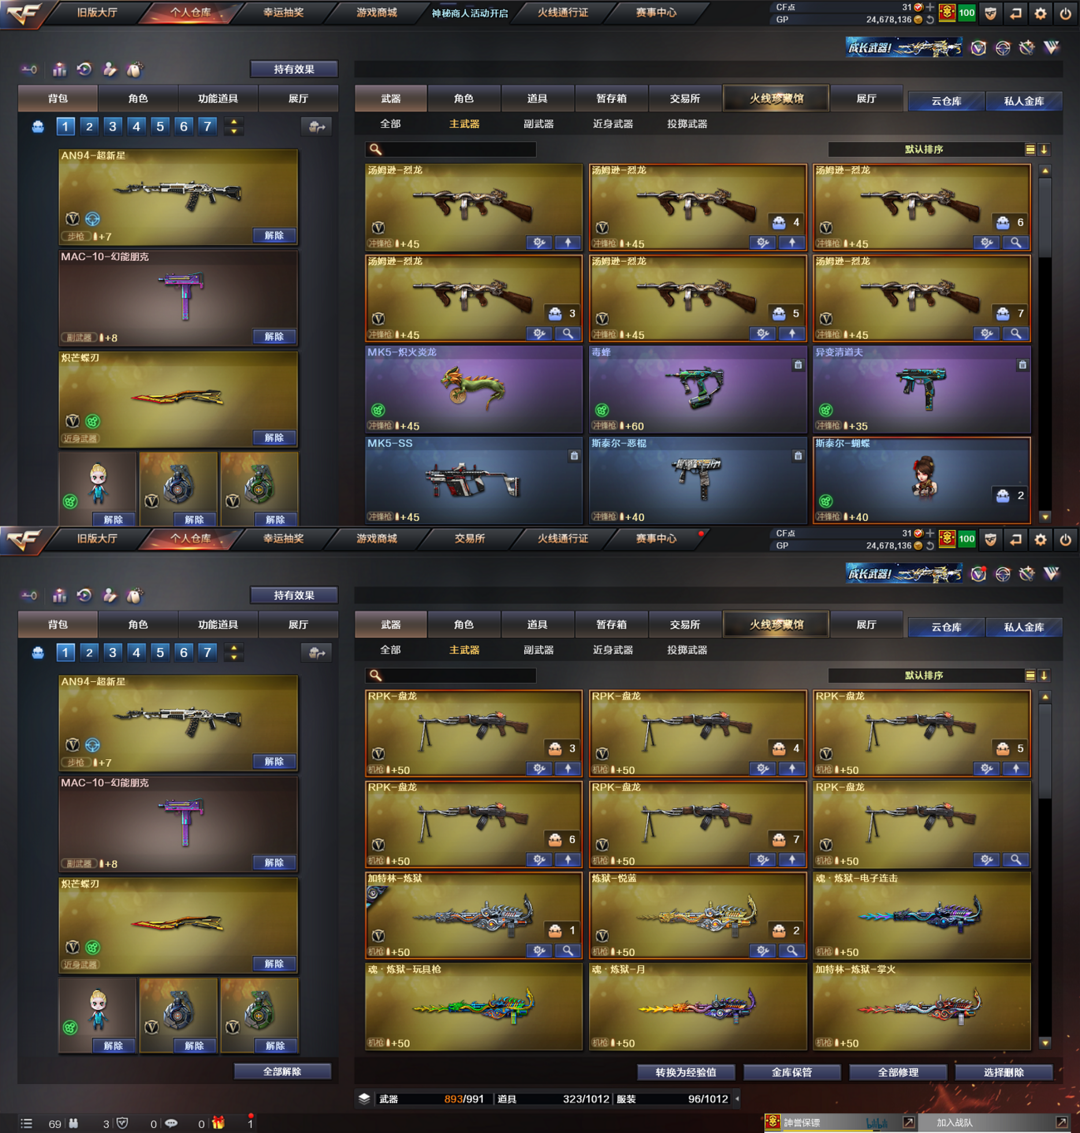Image resolution: width=1080 pixels, height=1133 pixels.
Task: Click the lock icon on 异变清道夫 card
Action: coord(1022,365)
